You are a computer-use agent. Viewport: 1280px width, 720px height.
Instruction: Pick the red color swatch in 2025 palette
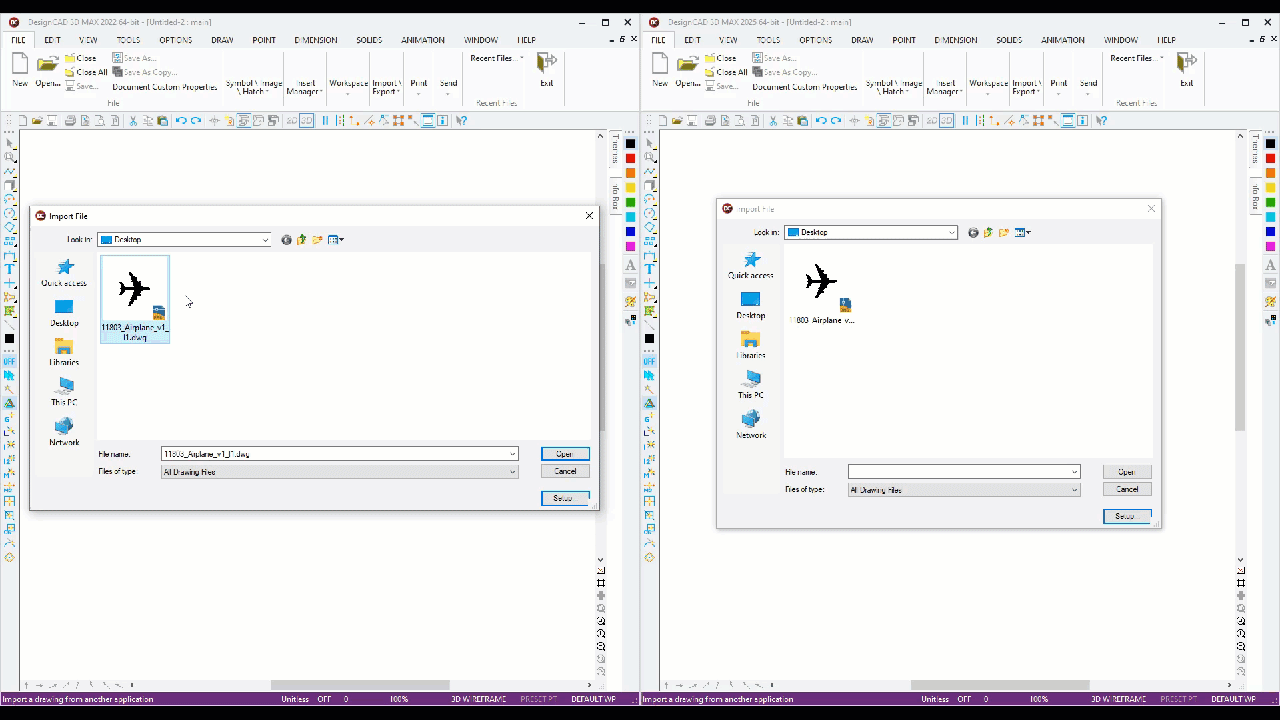click(x=1271, y=158)
